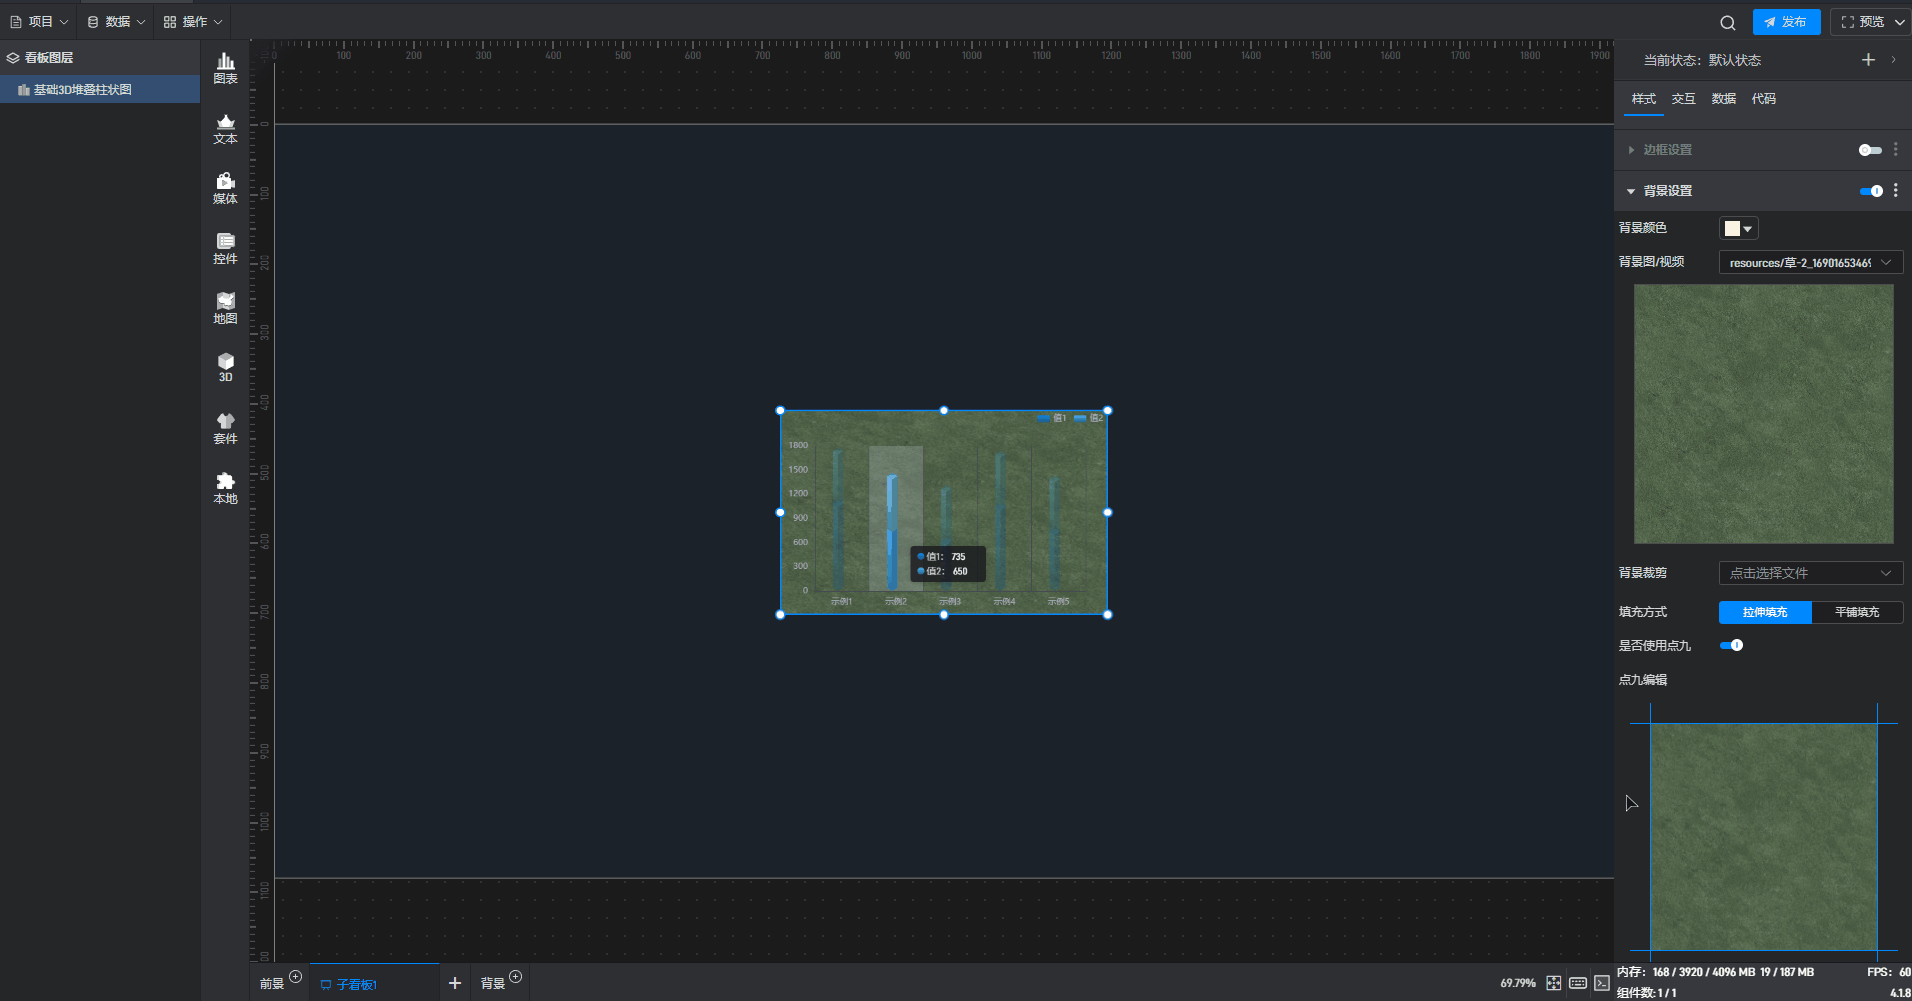Open the 套件 kit components icon
Screen dimensions: 1912x1001
[225, 428]
